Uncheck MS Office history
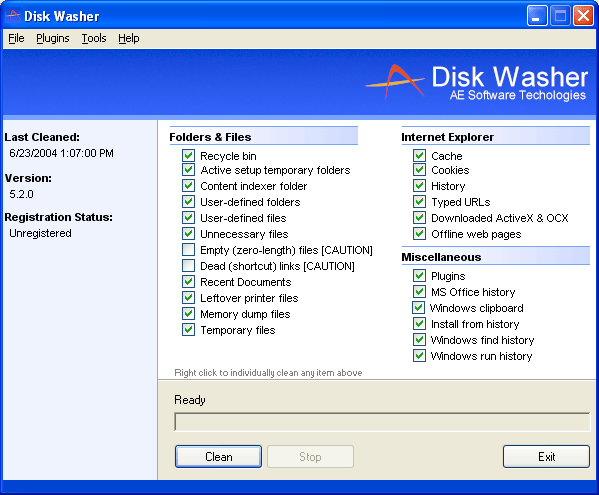The height and width of the screenshot is (495, 599). 419,291
